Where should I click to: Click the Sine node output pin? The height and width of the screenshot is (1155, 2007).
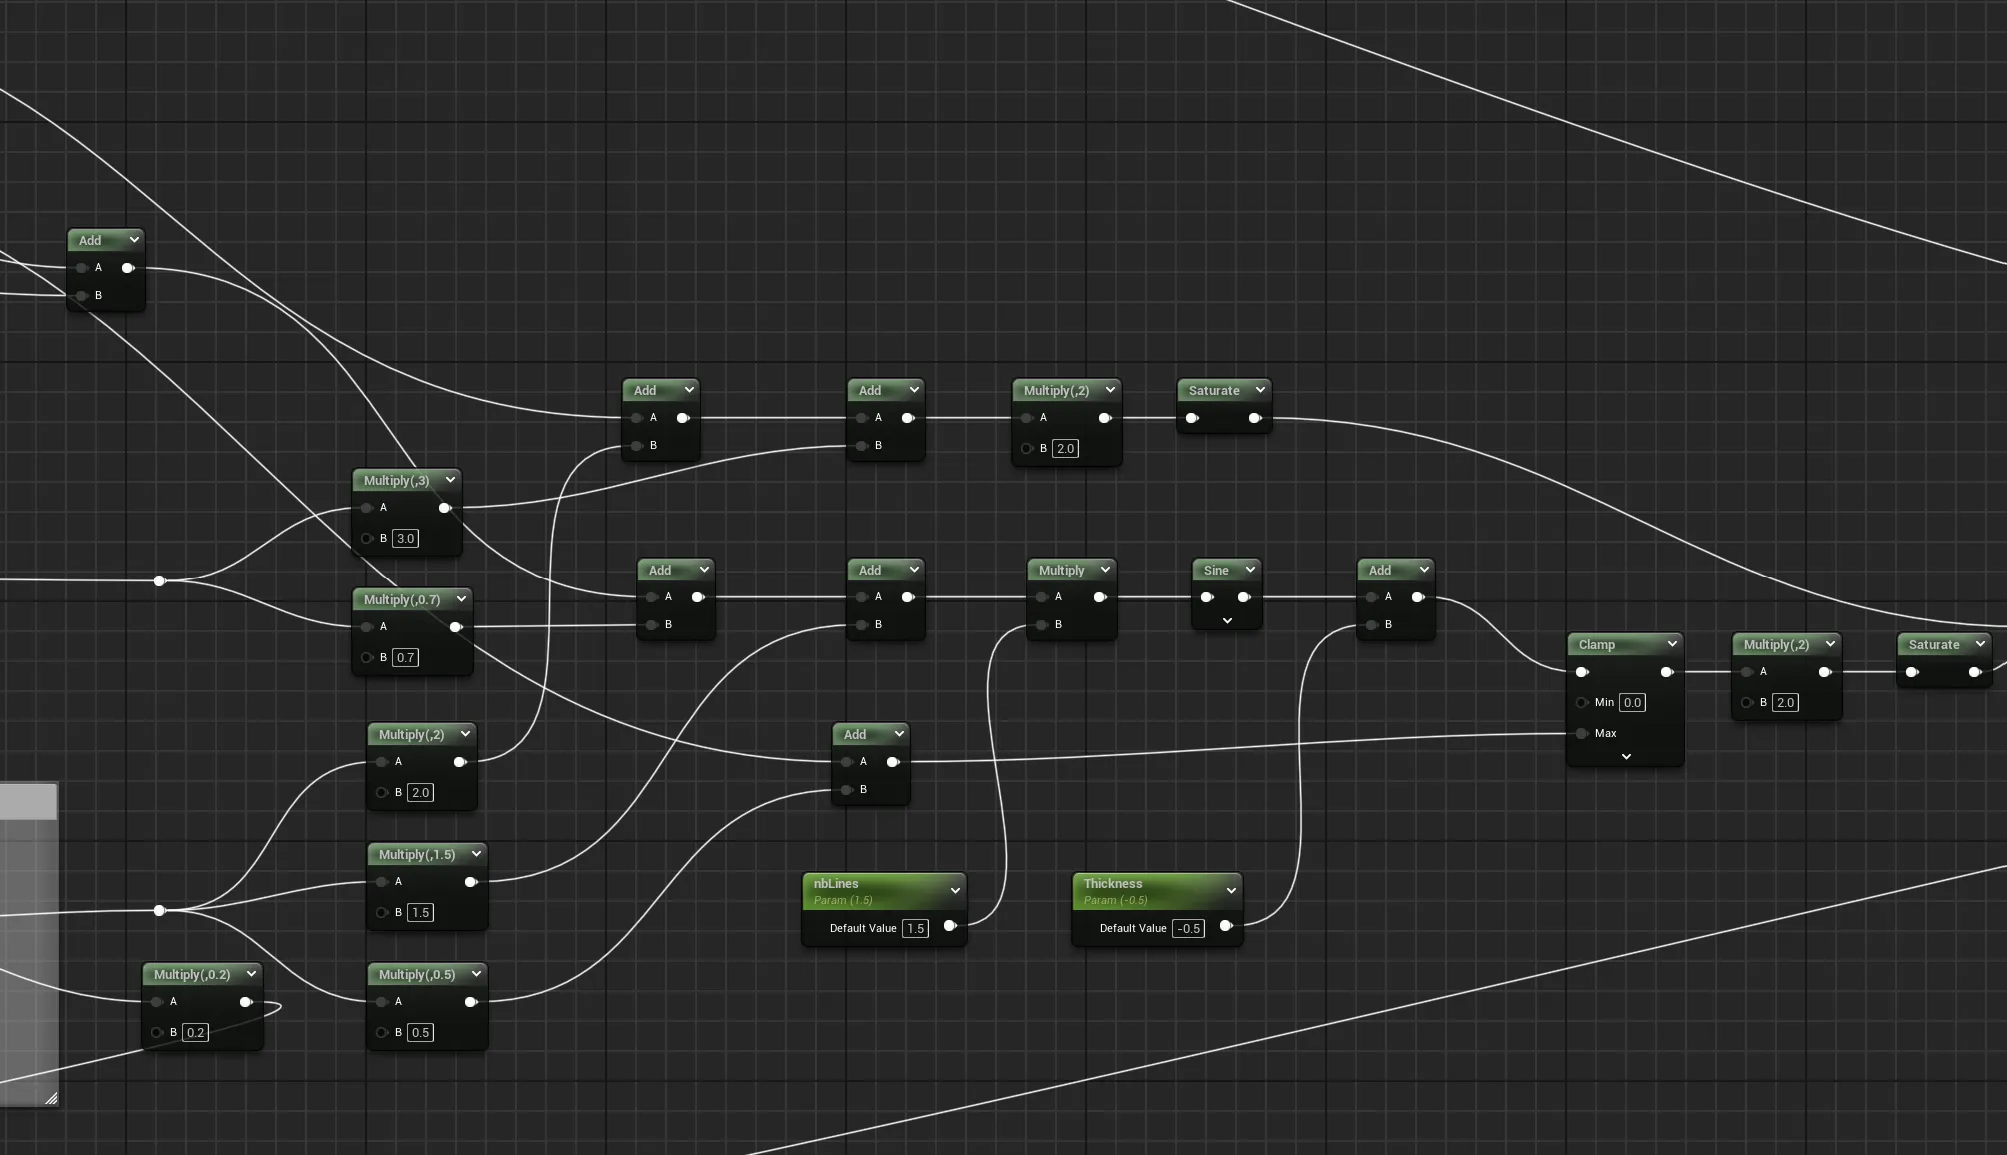click(1244, 597)
